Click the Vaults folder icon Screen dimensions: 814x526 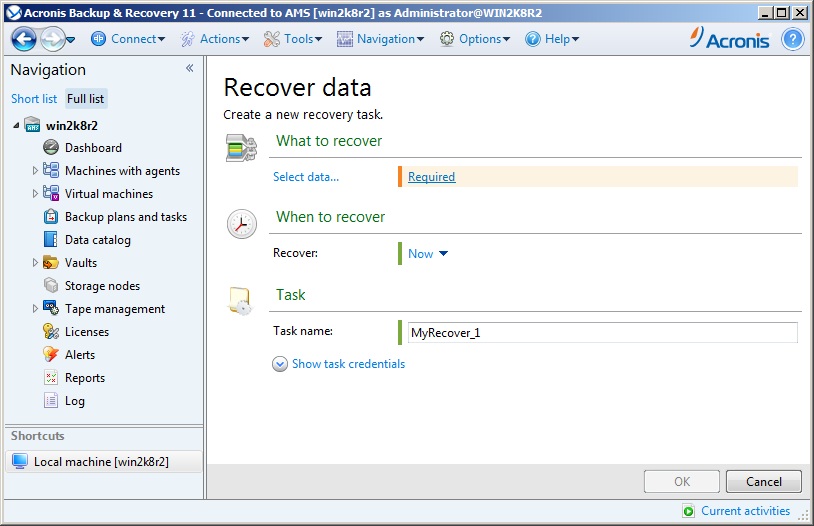pyautogui.click(x=51, y=262)
